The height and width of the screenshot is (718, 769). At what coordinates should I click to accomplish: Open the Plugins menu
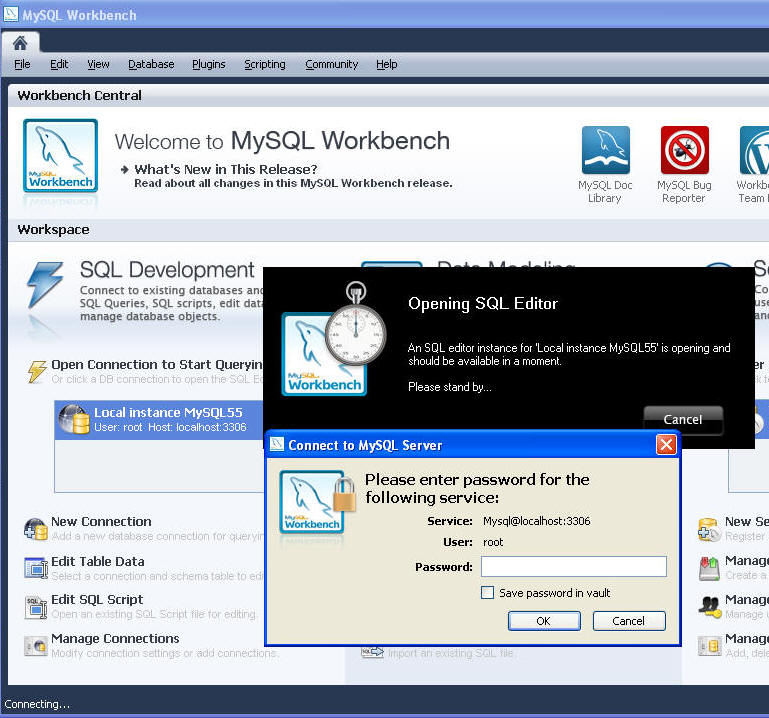pyautogui.click(x=208, y=64)
